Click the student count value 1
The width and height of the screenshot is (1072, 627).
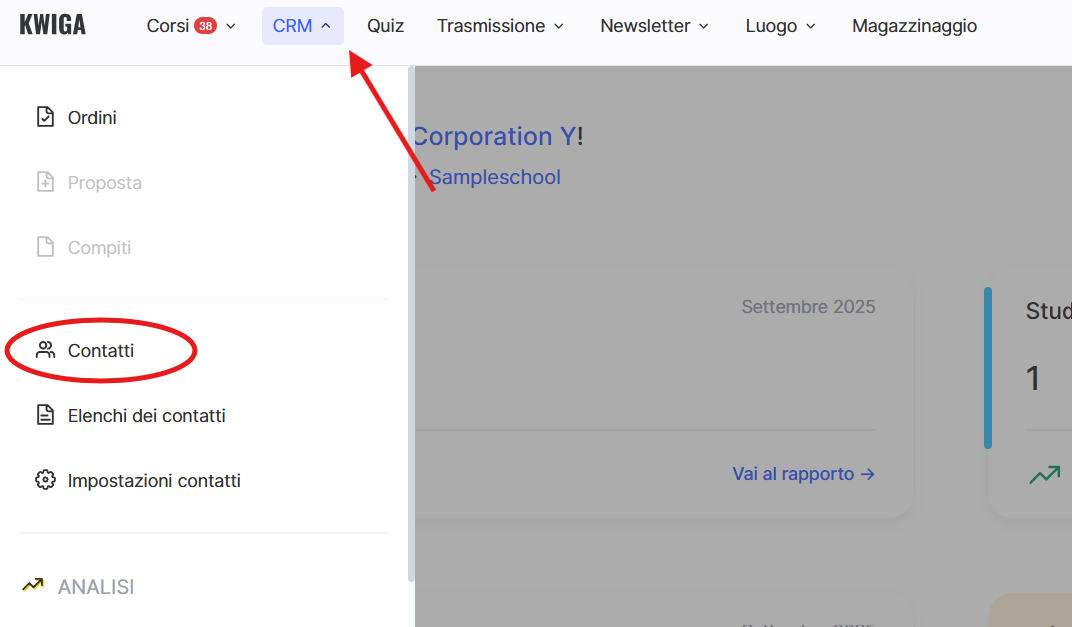(x=1033, y=378)
